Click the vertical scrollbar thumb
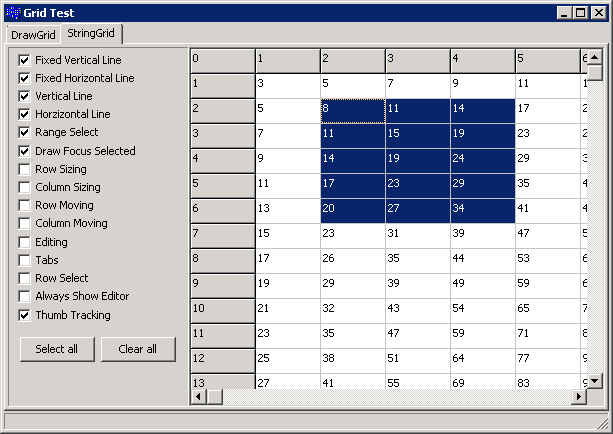Image resolution: width=613 pixels, height=434 pixels. (x=595, y=73)
